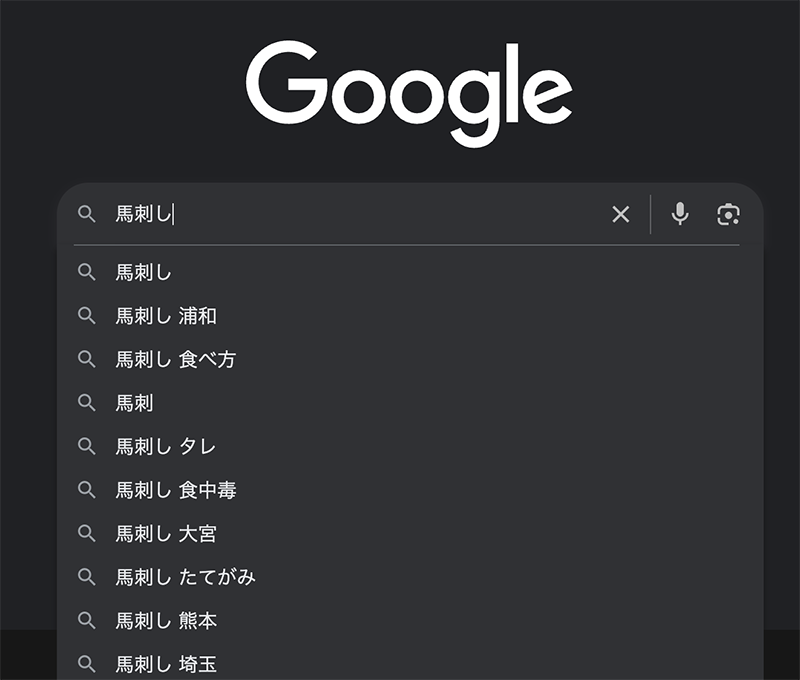Click inside the search text field
Image resolution: width=800 pixels, height=680 pixels.
[380, 214]
